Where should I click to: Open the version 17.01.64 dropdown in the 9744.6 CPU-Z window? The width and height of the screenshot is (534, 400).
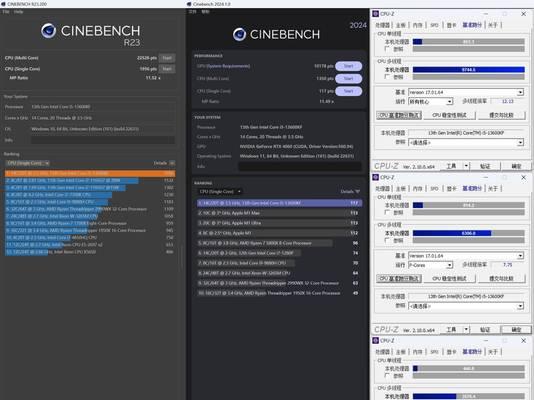(466, 92)
